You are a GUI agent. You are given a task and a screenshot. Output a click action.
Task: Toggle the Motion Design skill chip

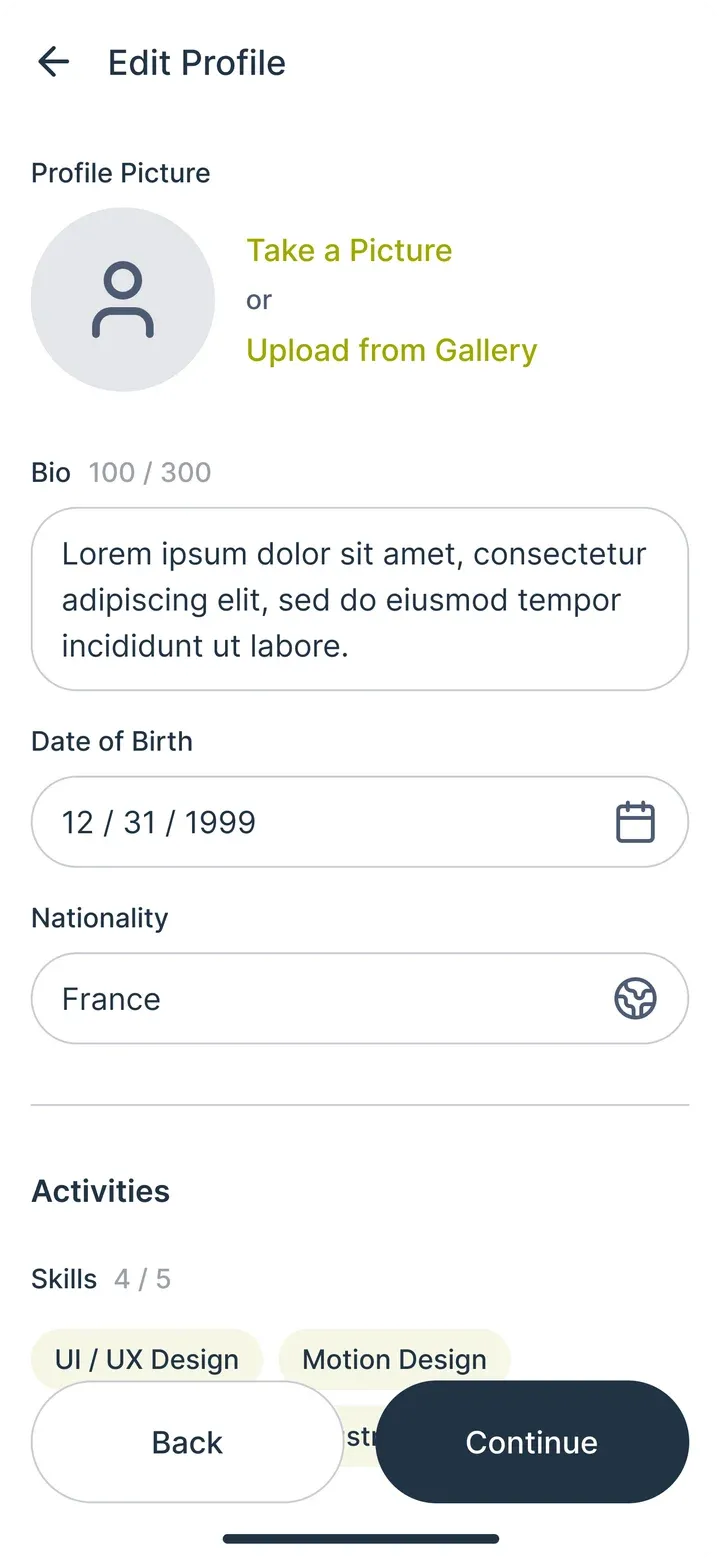click(394, 1359)
